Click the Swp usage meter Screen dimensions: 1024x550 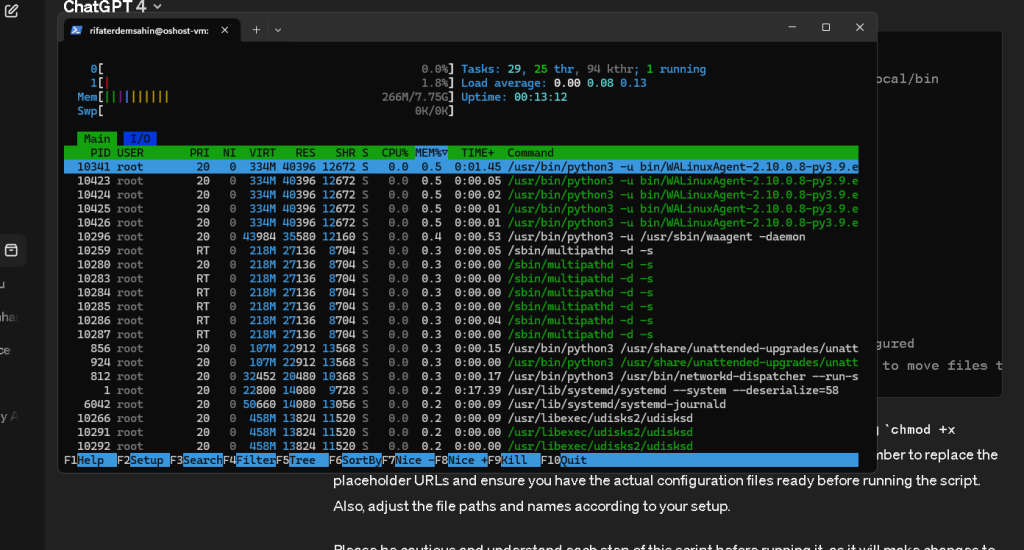pos(265,111)
